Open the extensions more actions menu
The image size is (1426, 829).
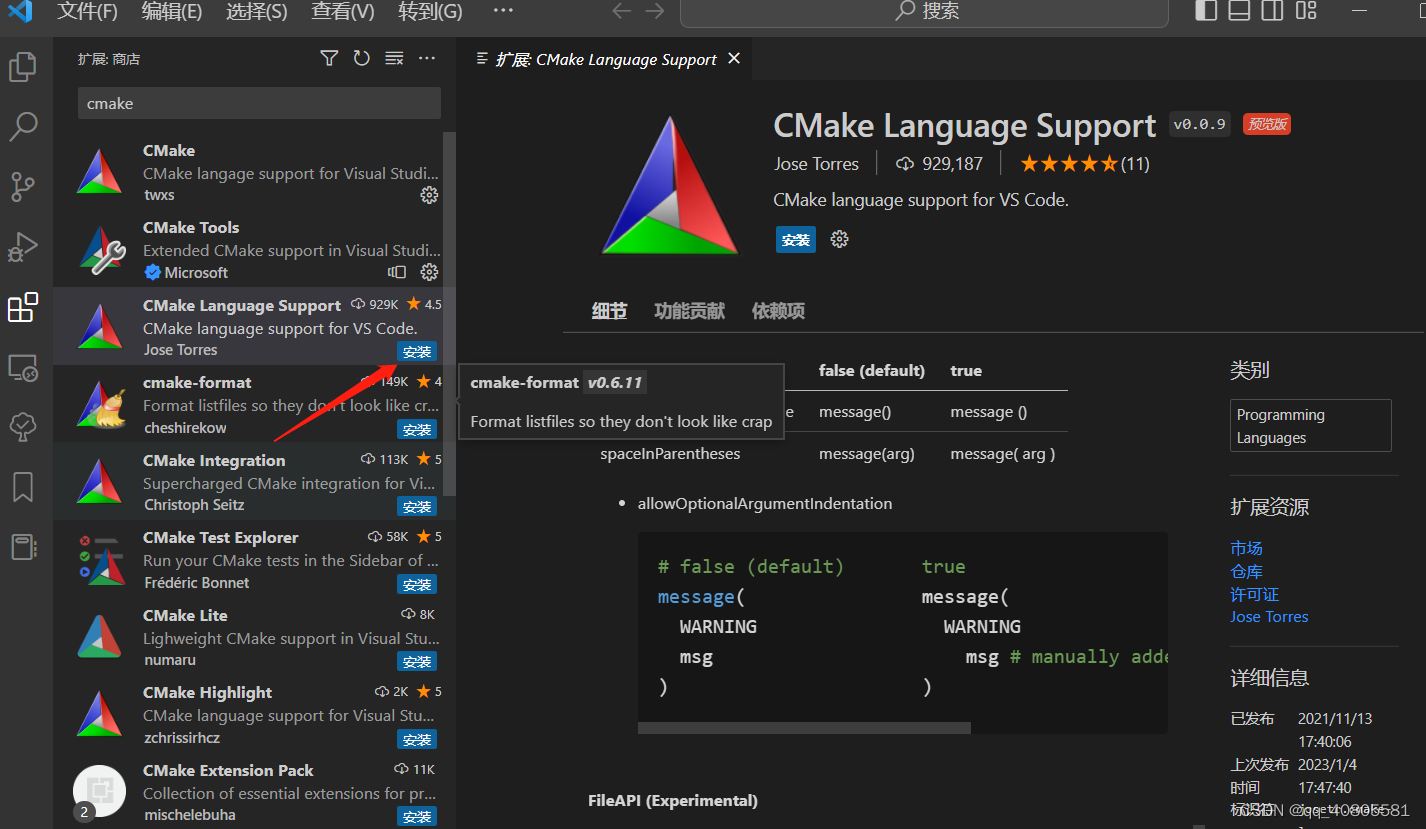426,58
